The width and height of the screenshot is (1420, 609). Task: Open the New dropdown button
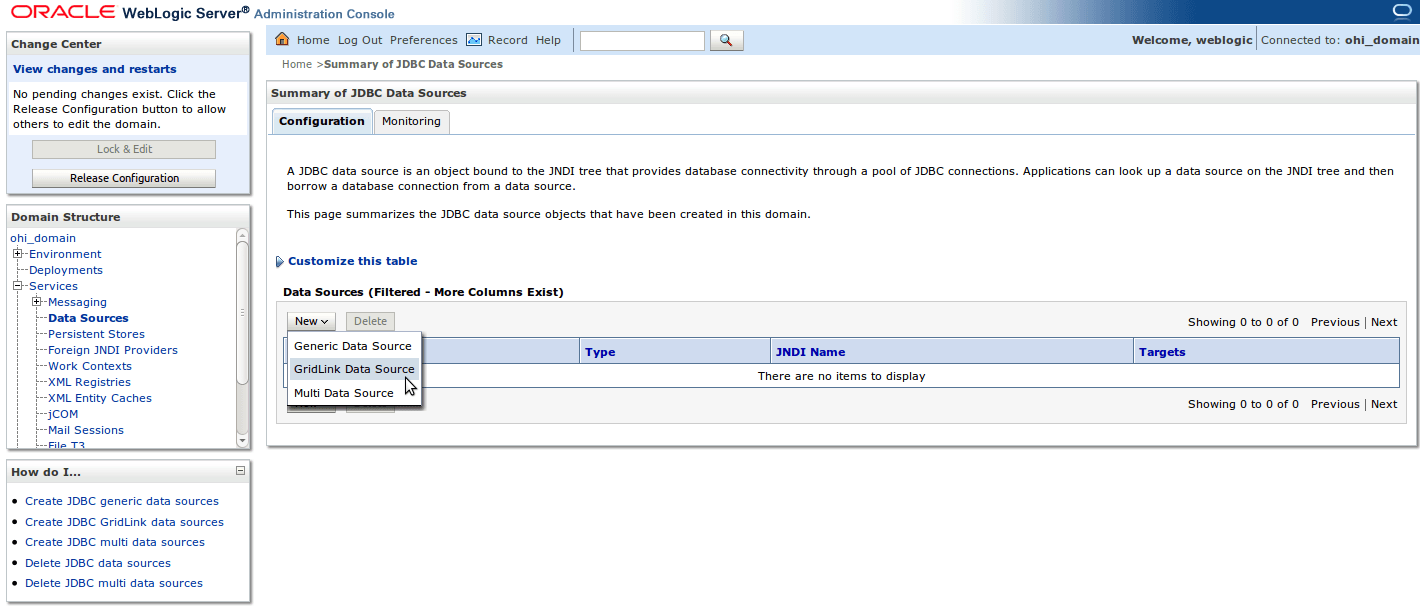point(311,321)
